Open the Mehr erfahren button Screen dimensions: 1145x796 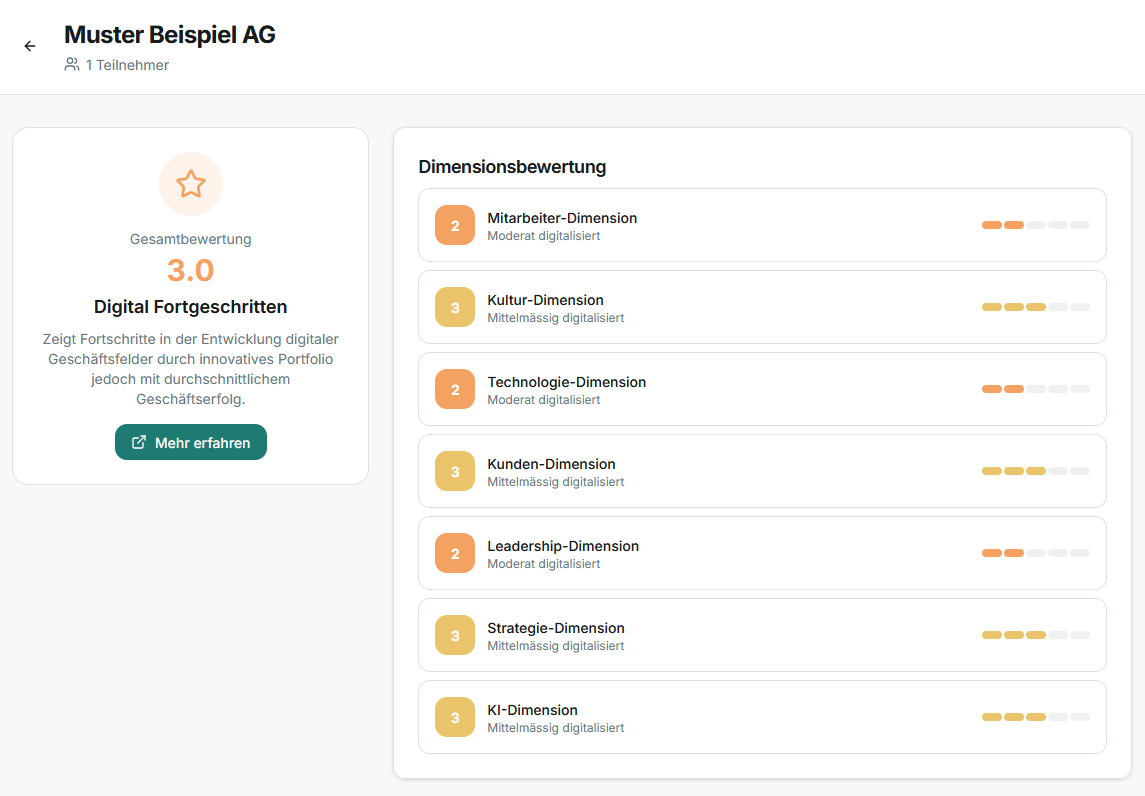pos(191,442)
